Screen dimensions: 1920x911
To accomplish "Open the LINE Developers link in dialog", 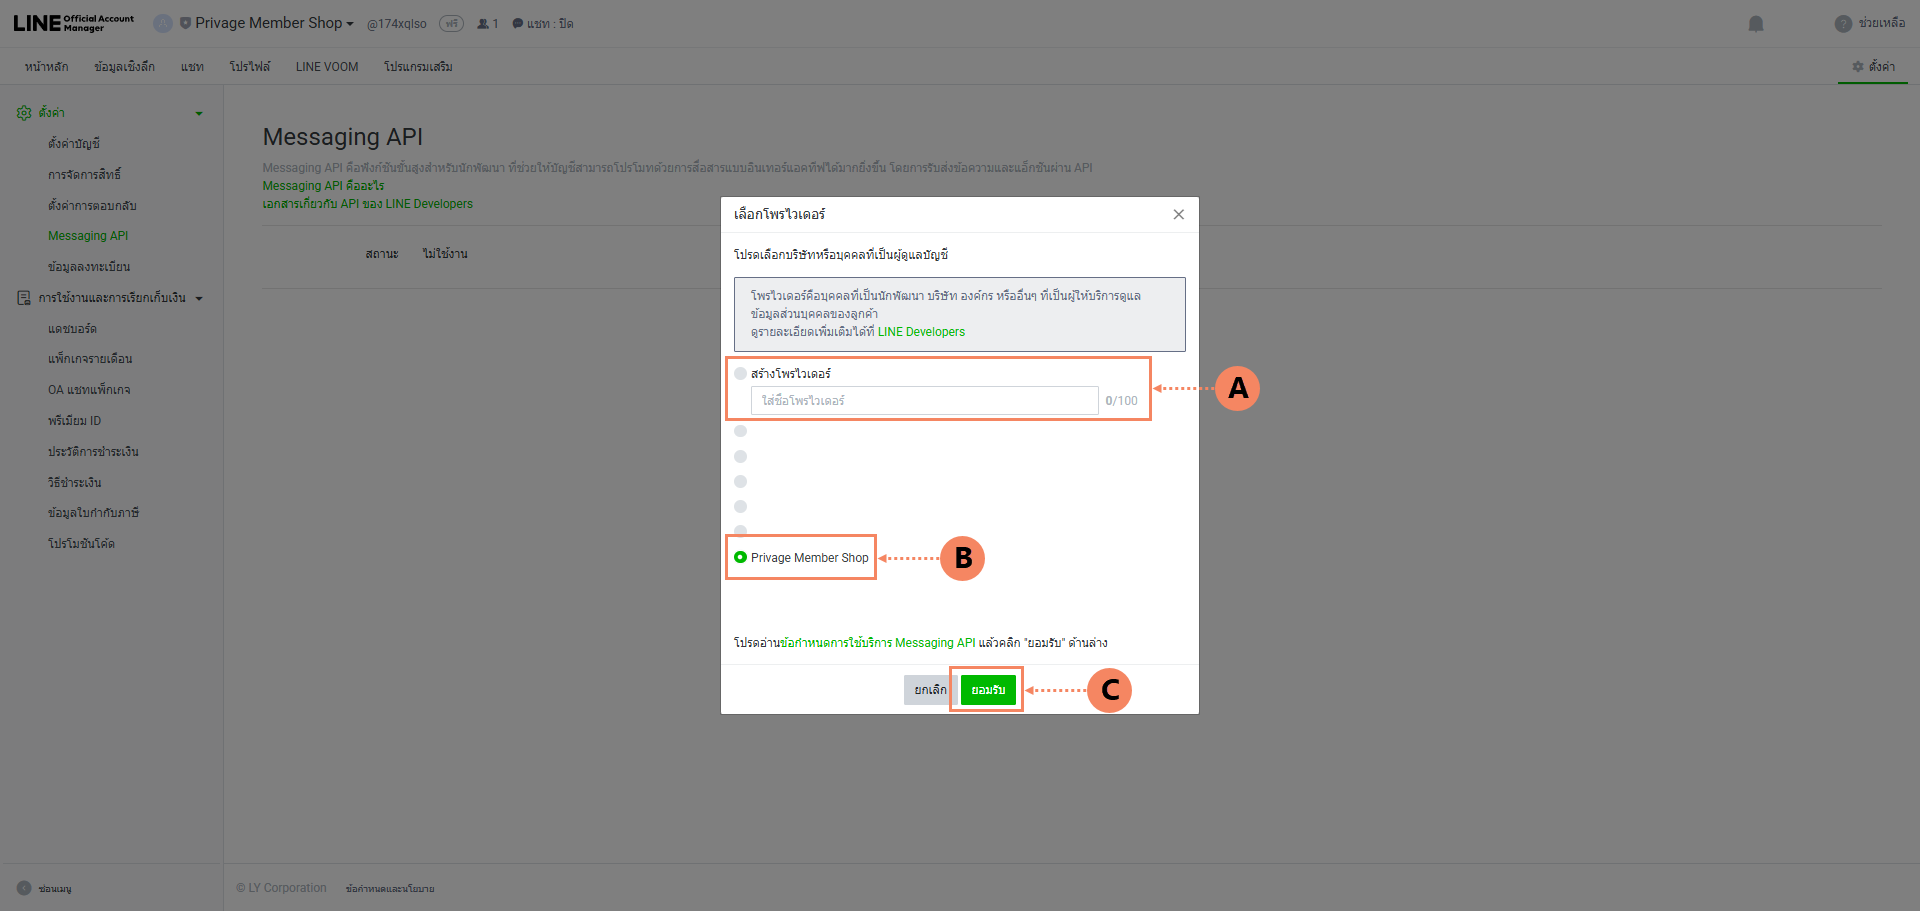I will (x=920, y=332).
